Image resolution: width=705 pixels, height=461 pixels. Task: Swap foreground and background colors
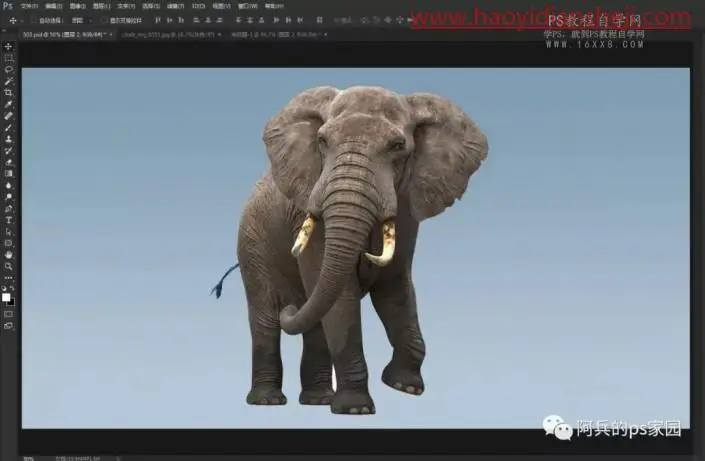pyautogui.click(x=12, y=288)
